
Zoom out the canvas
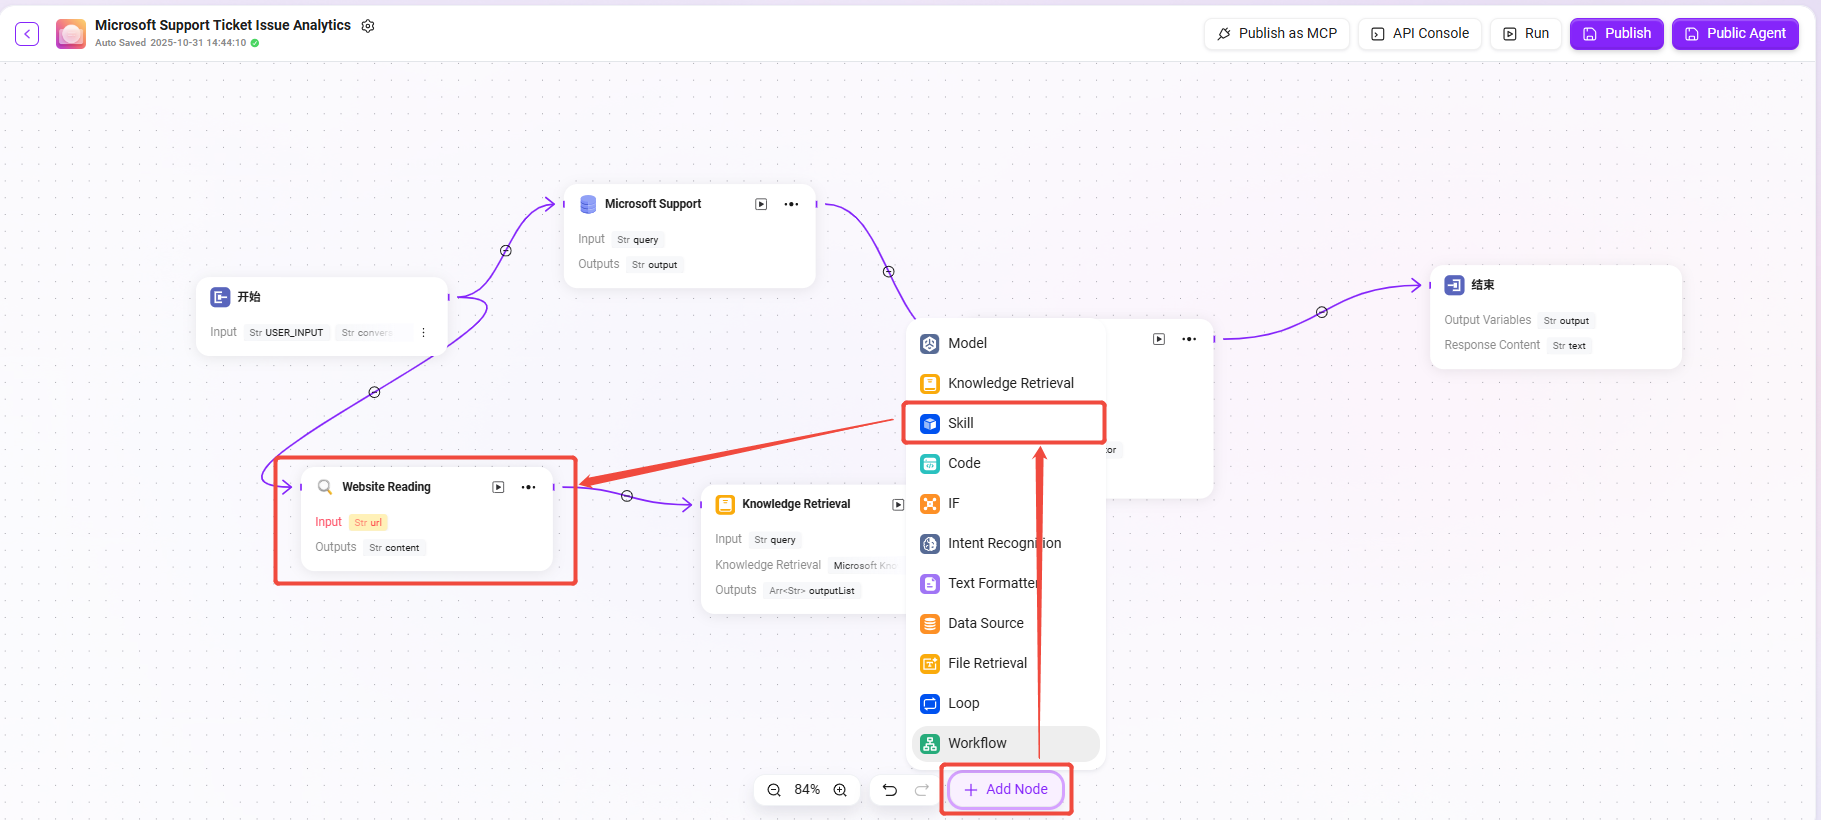[774, 790]
